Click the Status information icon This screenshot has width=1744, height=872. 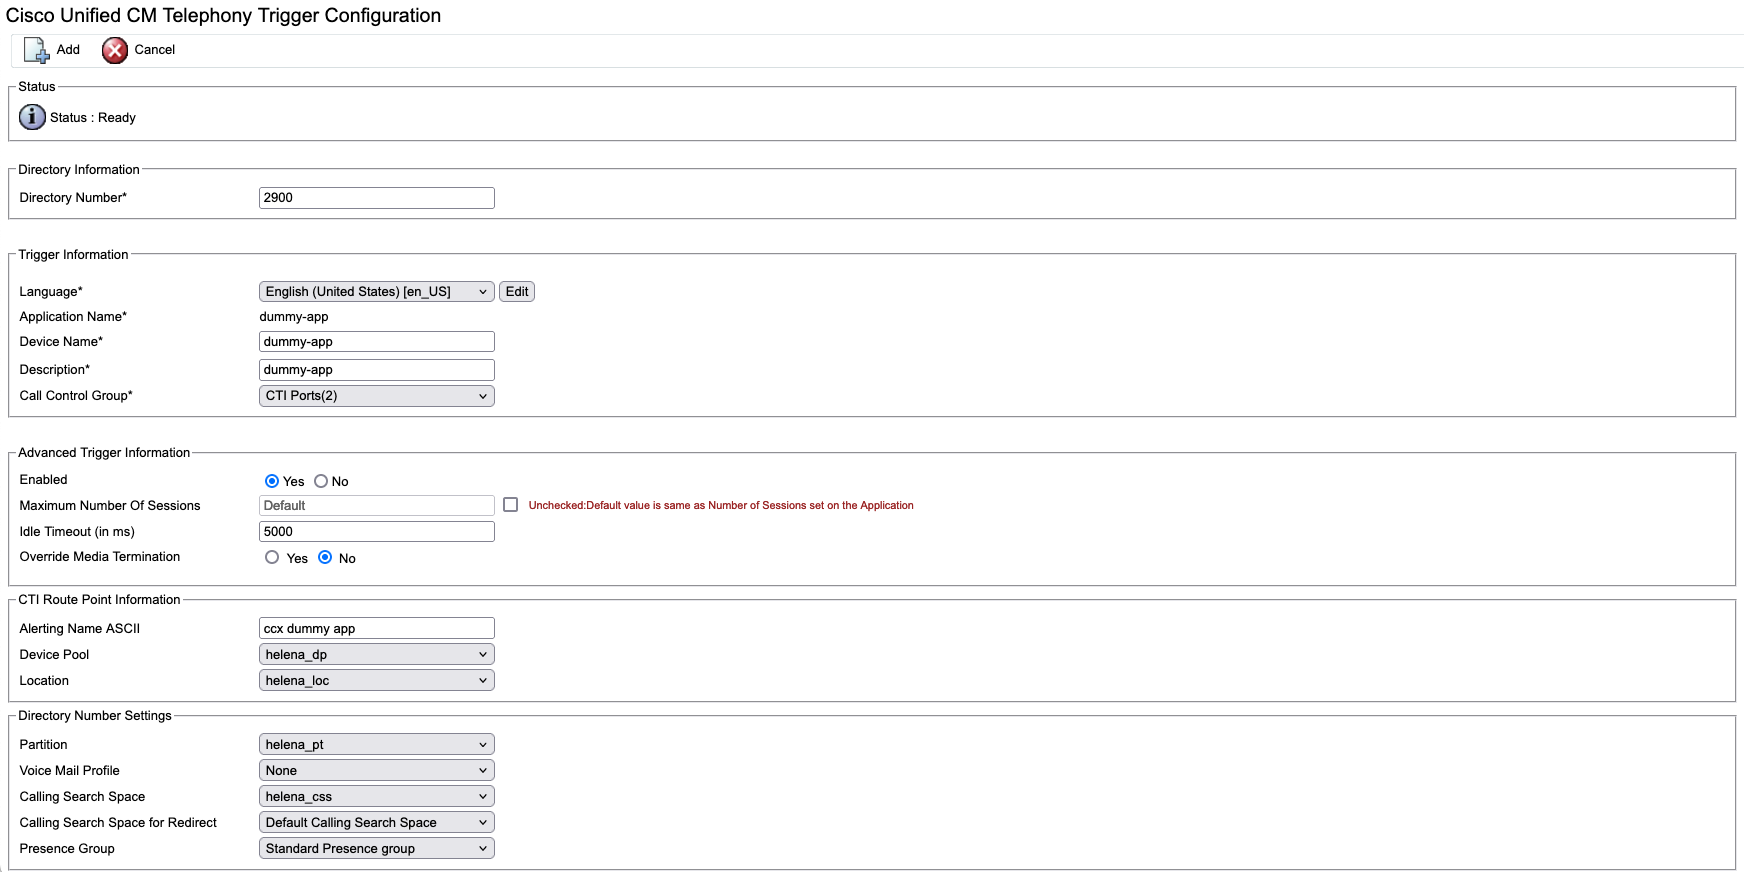[x=32, y=117]
